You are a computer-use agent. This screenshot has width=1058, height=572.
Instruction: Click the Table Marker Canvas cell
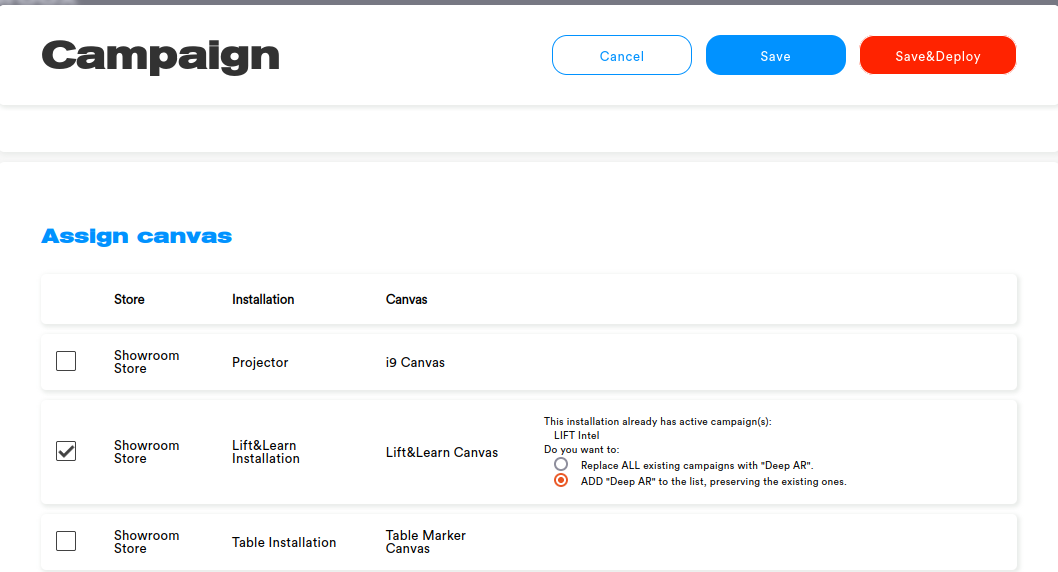(426, 542)
